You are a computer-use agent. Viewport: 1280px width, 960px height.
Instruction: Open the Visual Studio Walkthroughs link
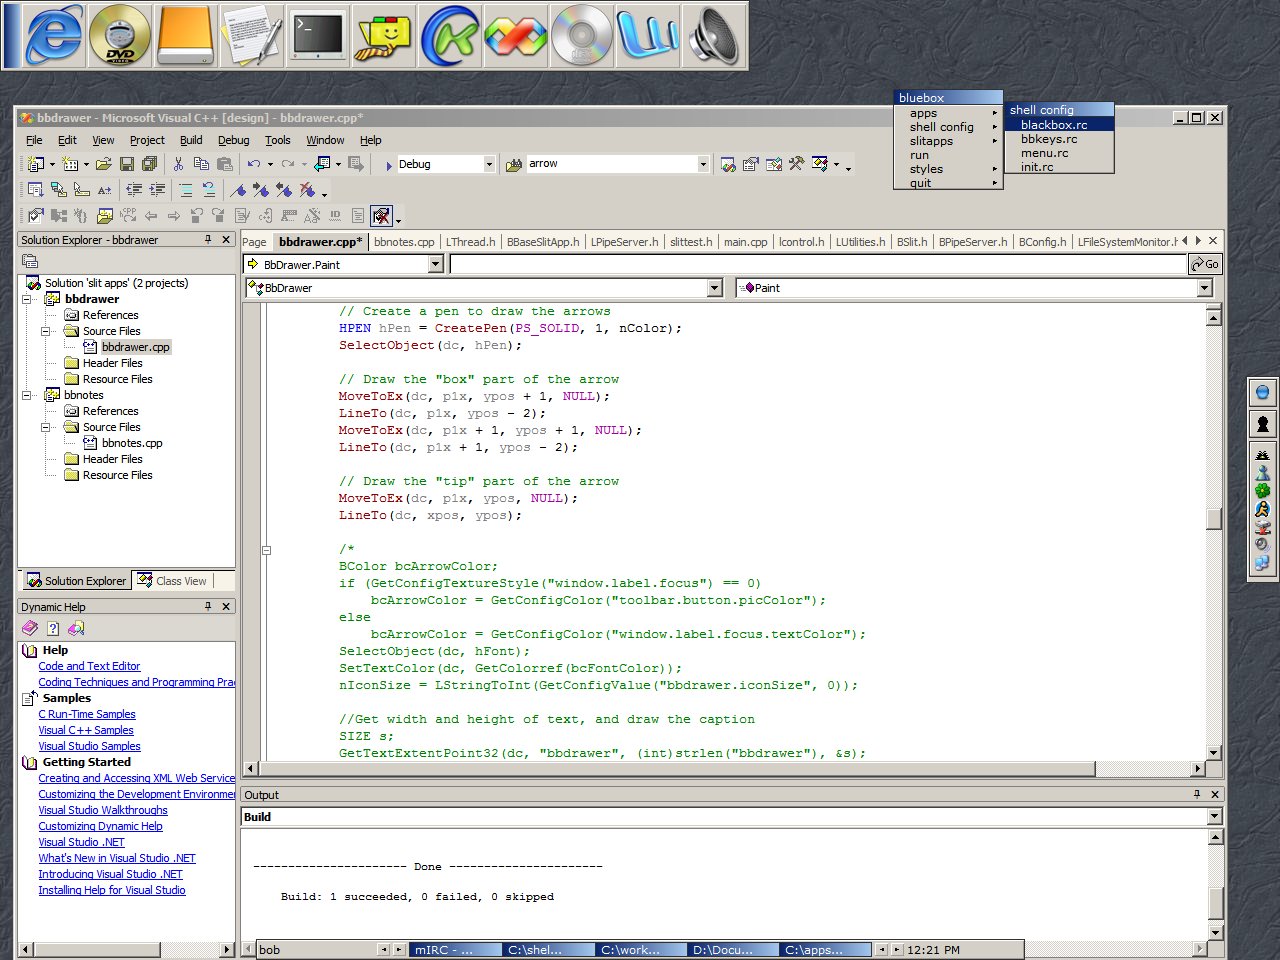point(103,810)
